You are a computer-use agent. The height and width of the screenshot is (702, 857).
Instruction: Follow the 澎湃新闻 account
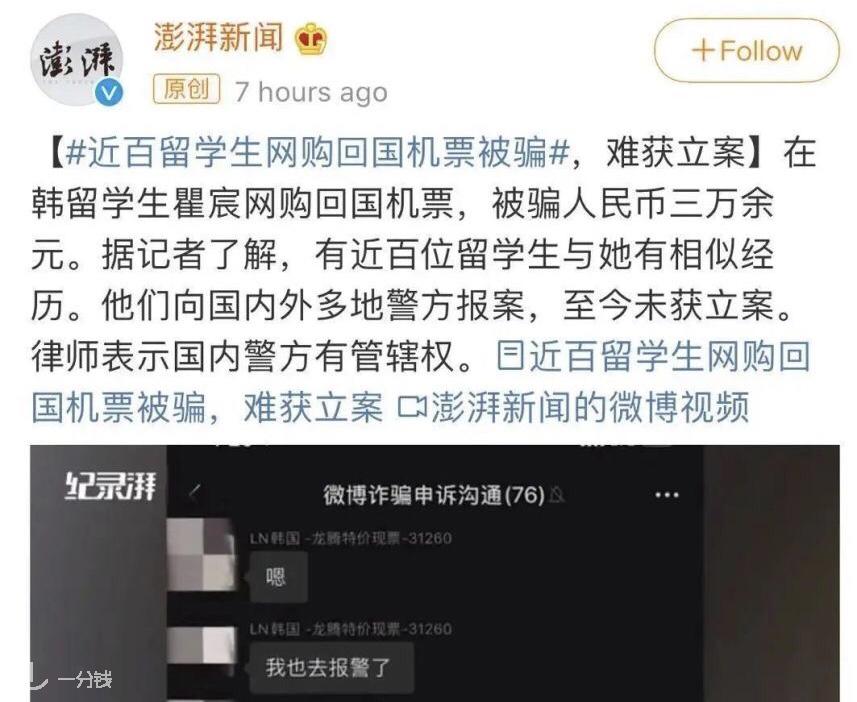pyautogui.click(x=747, y=51)
